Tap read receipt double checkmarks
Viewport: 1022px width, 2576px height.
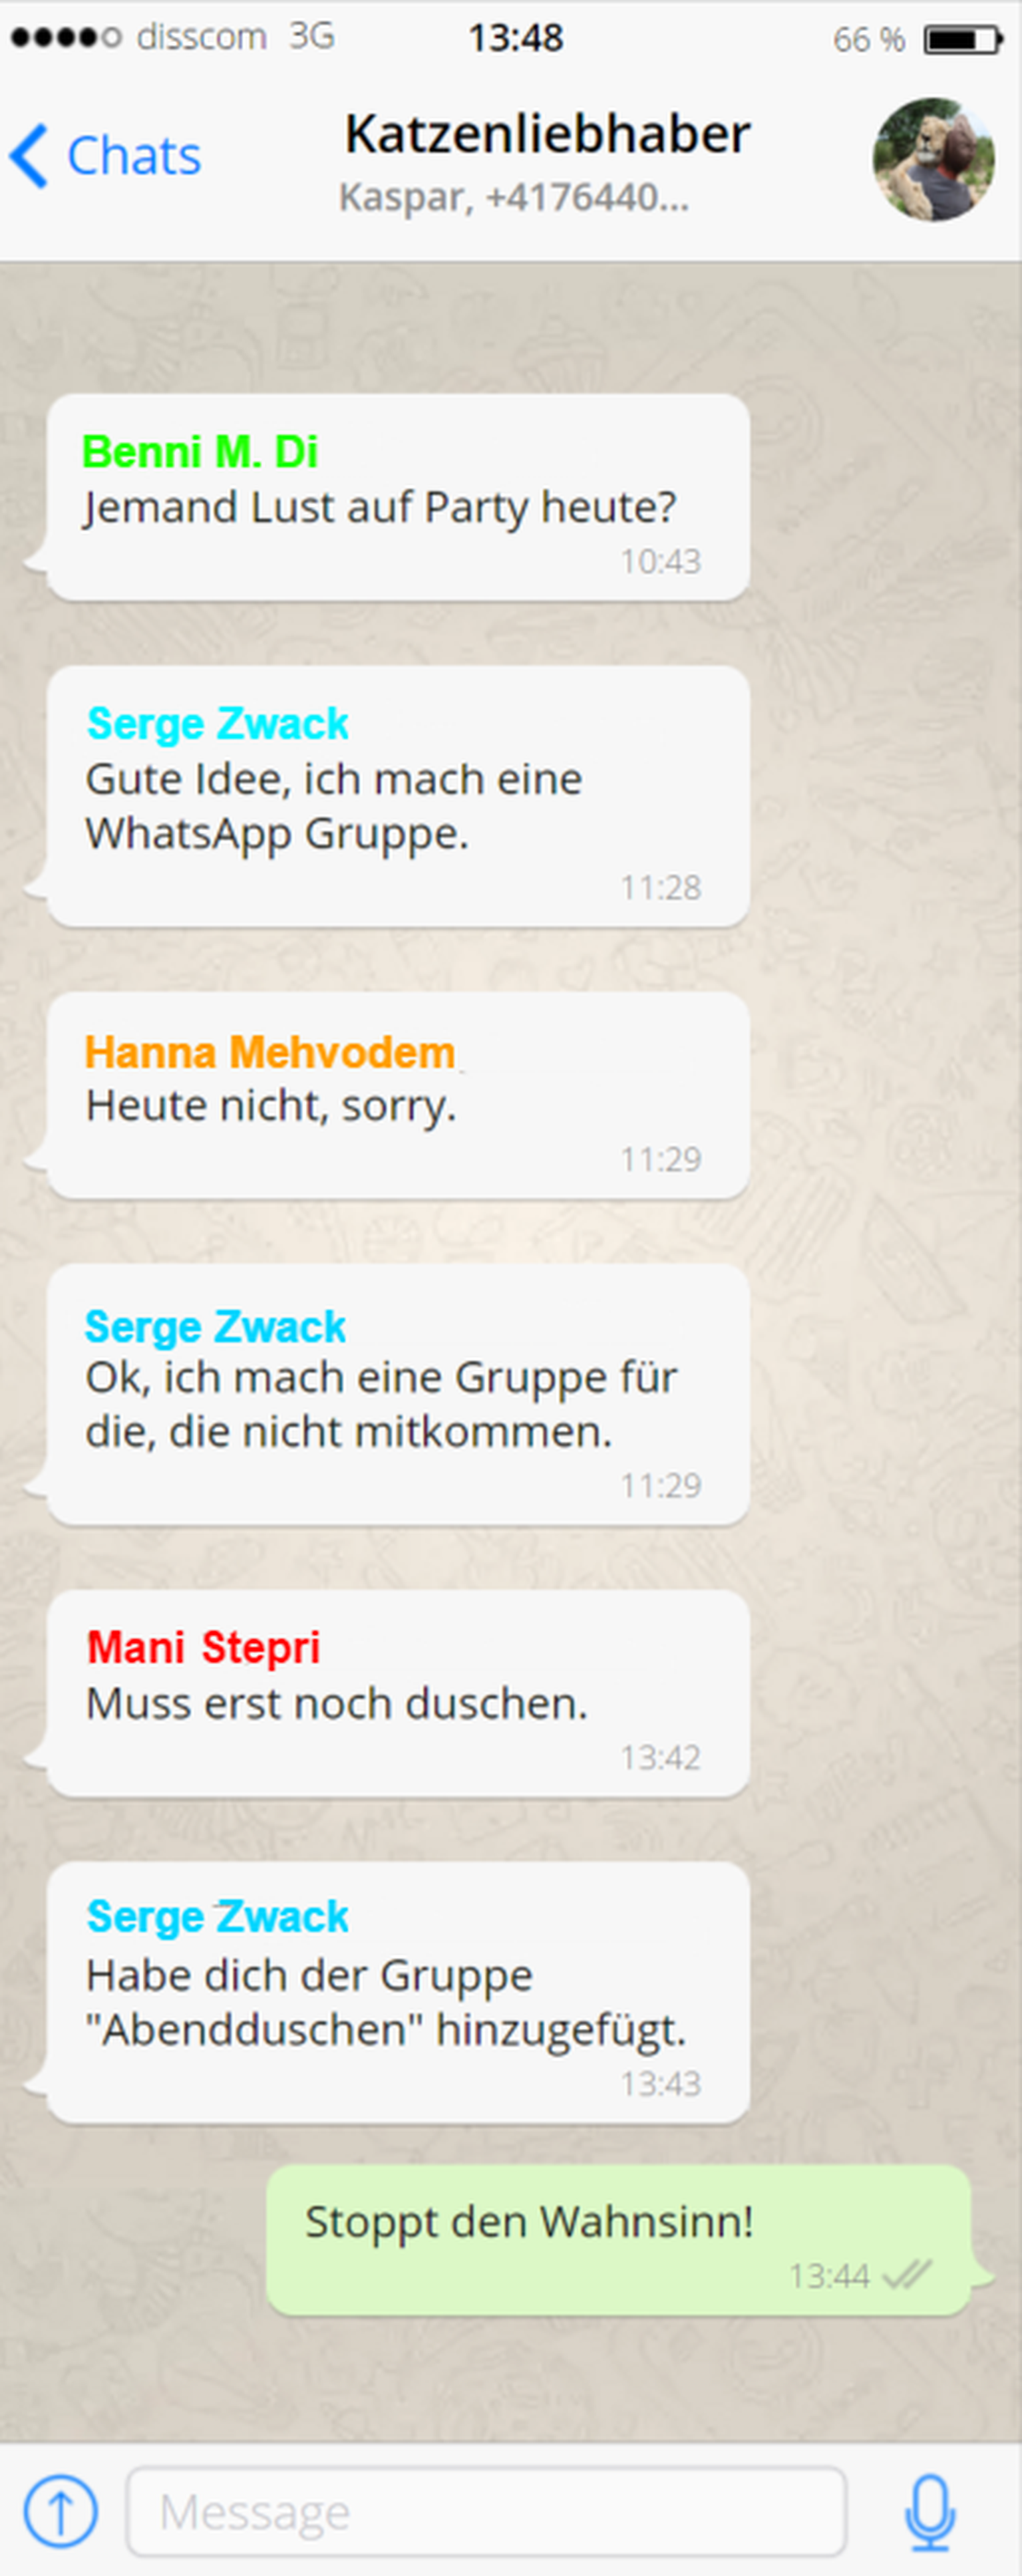tap(908, 2275)
